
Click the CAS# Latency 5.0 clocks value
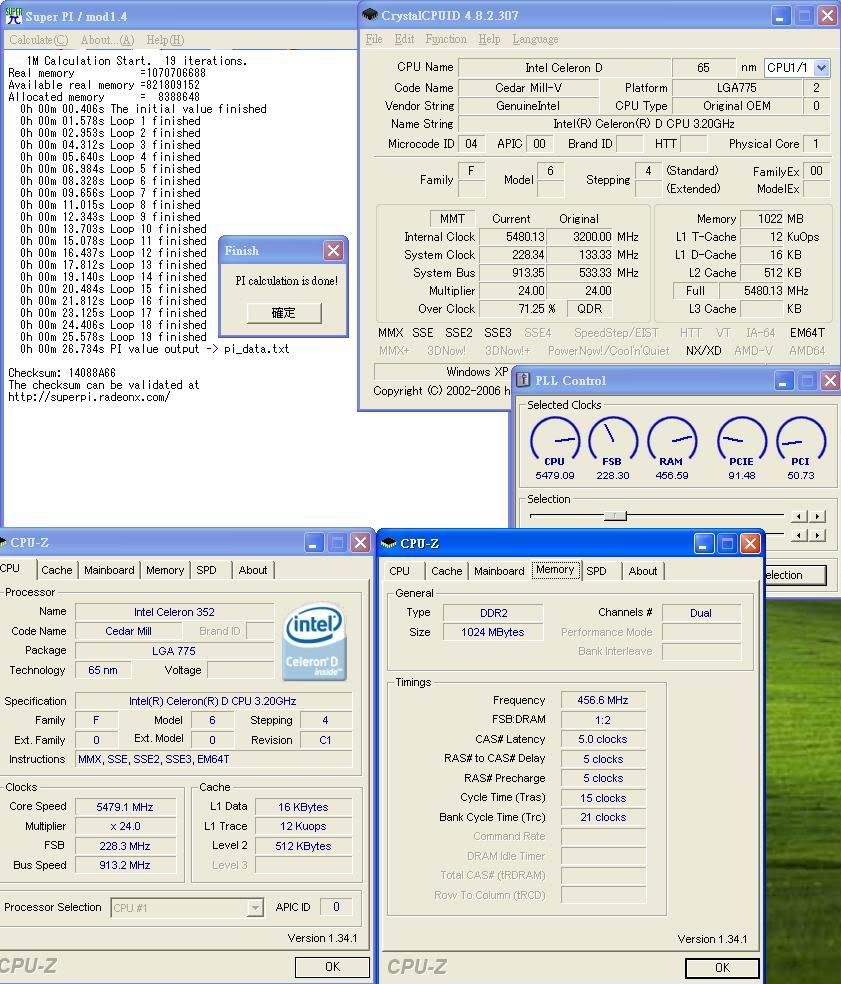click(x=603, y=739)
